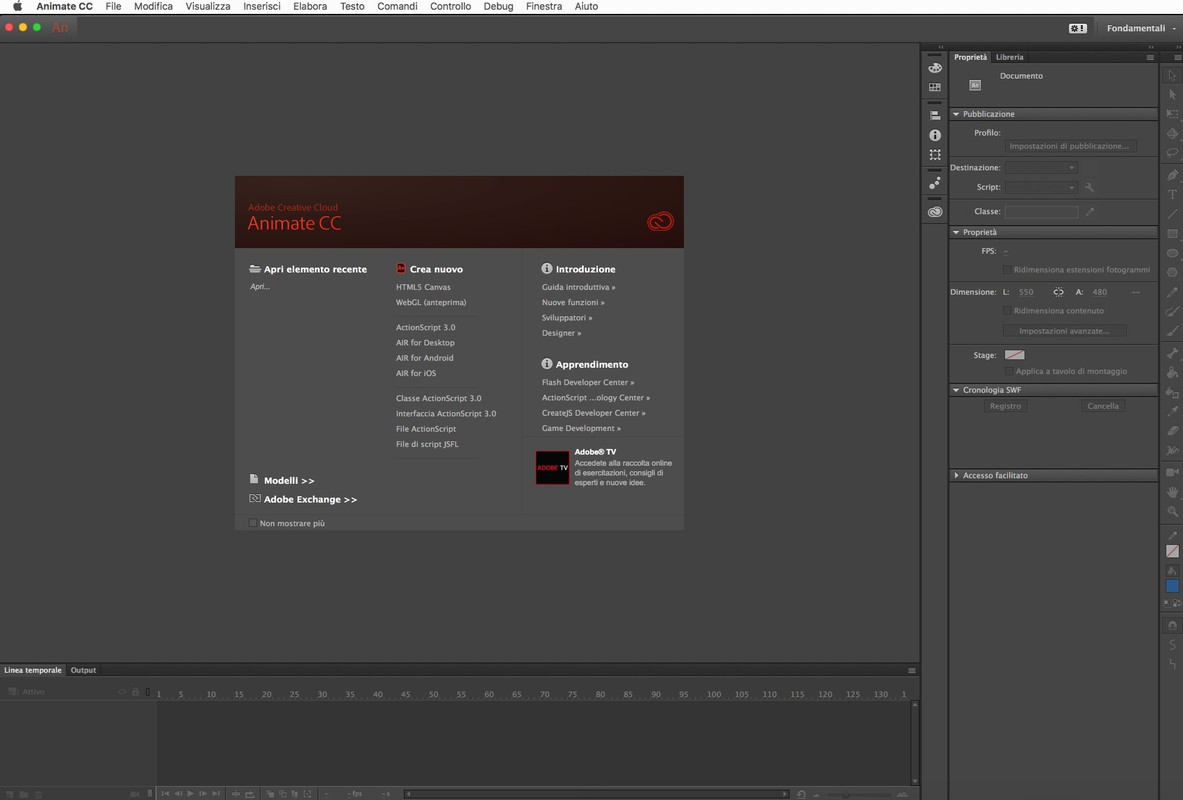Image resolution: width=1183 pixels, height=800 pixels.
Task: Select the Hand tool
Action: (x=1172, y=492)
